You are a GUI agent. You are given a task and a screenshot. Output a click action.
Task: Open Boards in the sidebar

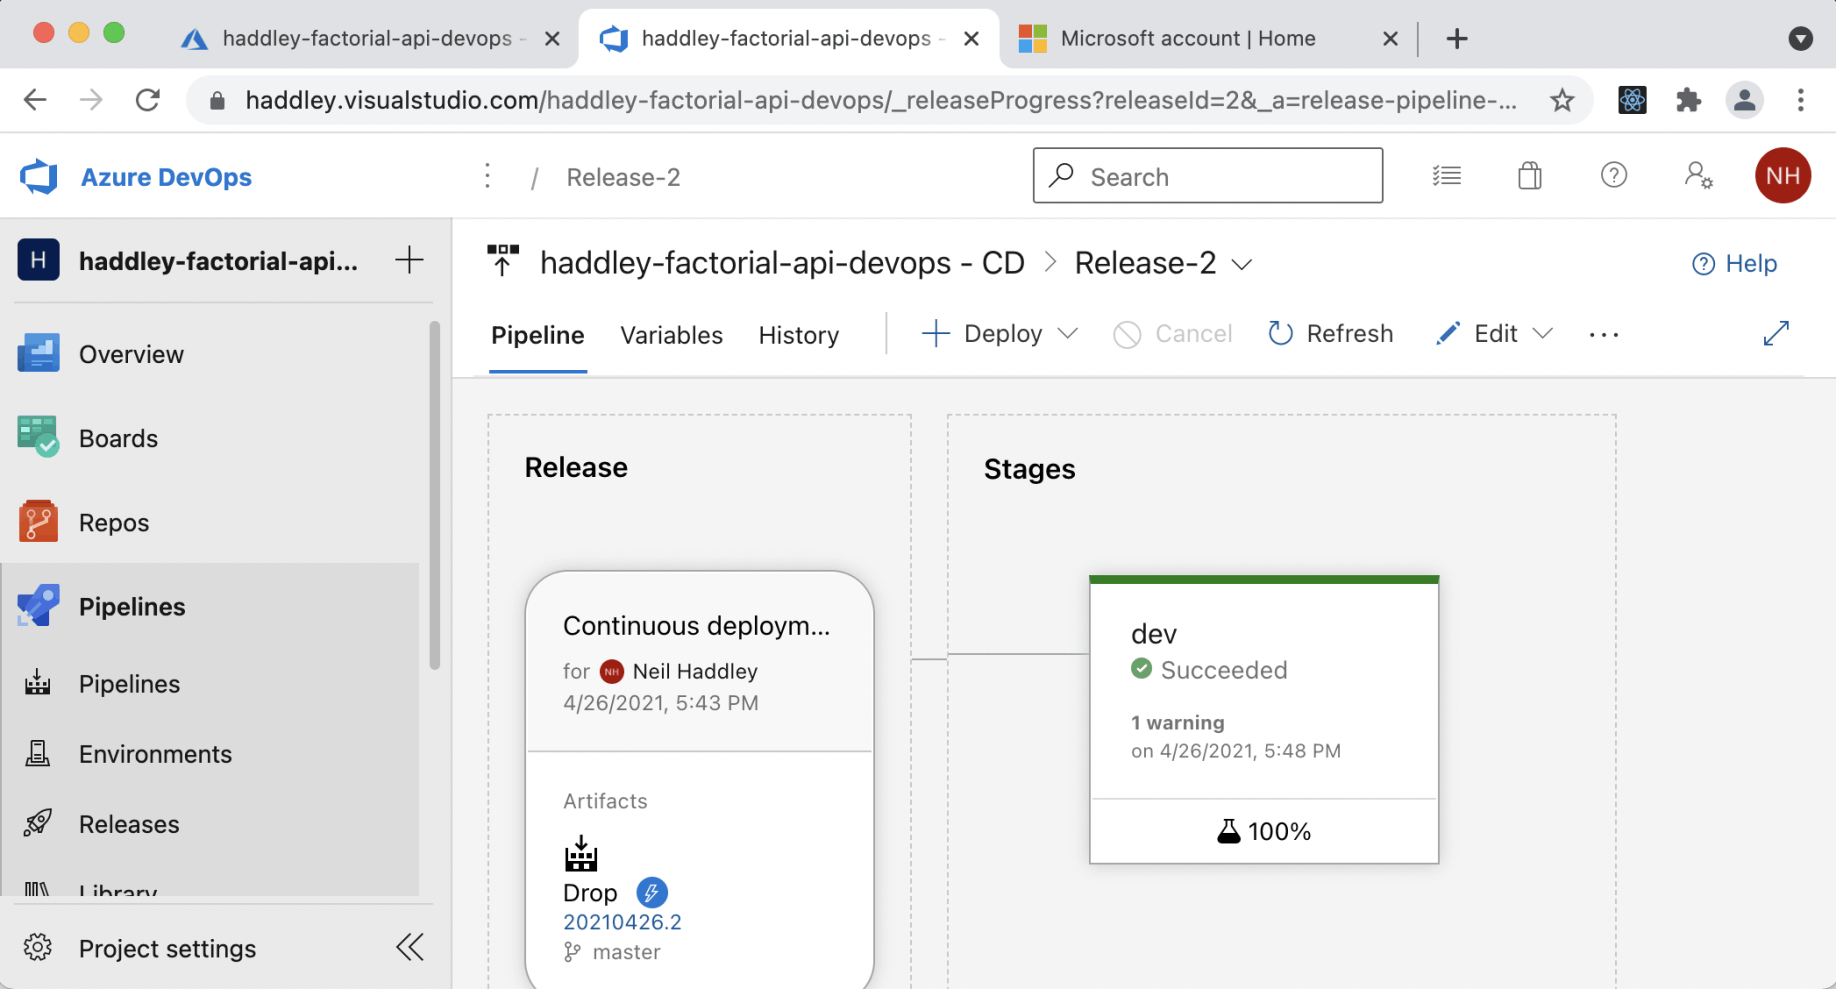(x=118, y=439)
